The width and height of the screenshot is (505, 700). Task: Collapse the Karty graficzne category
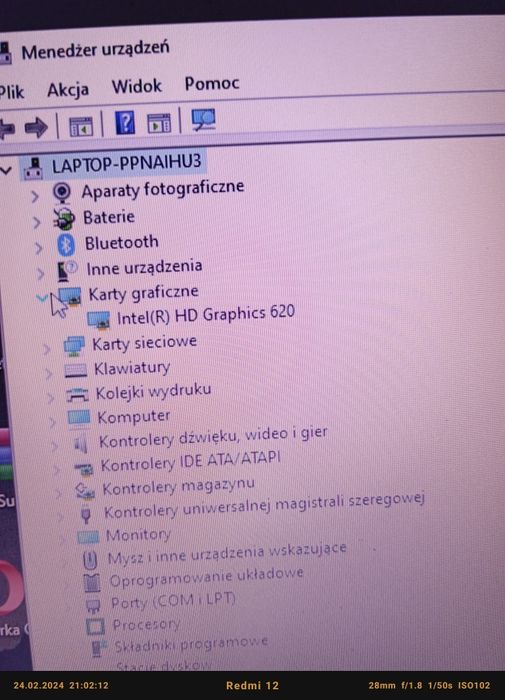pyautogui.click(x=42, y=298)
